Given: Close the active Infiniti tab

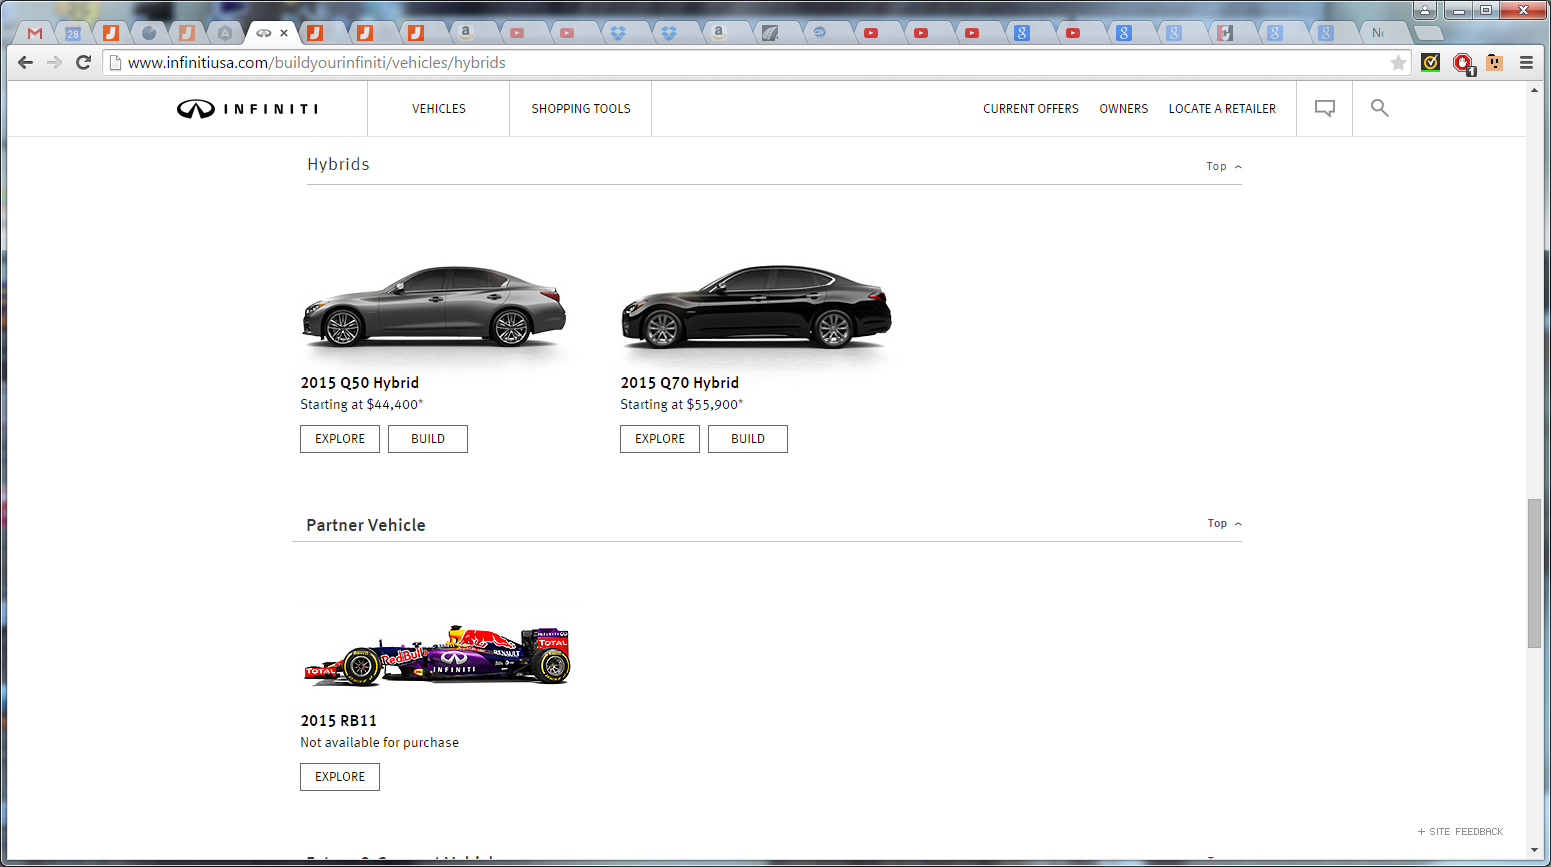Looking at the screenshot, I should click(x=284, y=33).
